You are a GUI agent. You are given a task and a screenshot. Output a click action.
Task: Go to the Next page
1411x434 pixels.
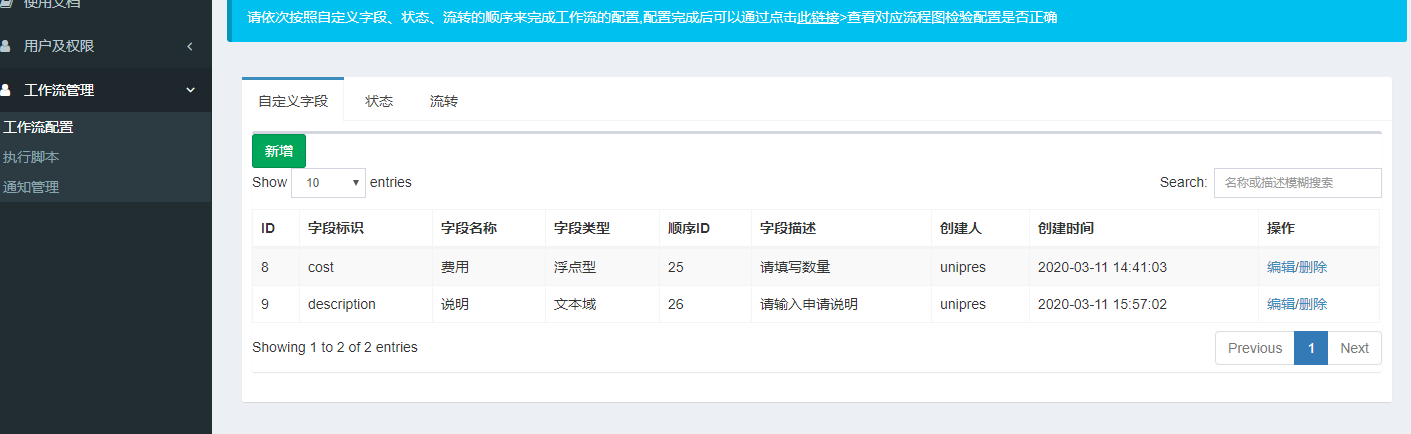tap(1354, 348)
